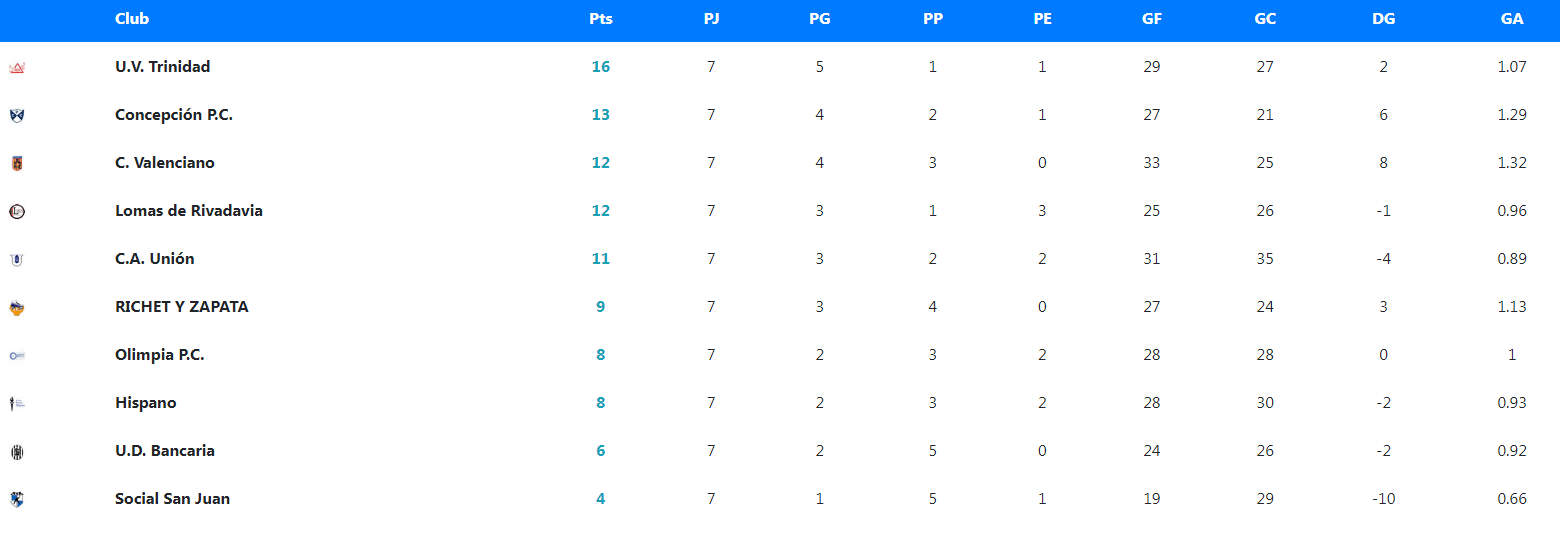Click the GA column header
Viewport: 1560px width, 540px height.
[1512, 19]
